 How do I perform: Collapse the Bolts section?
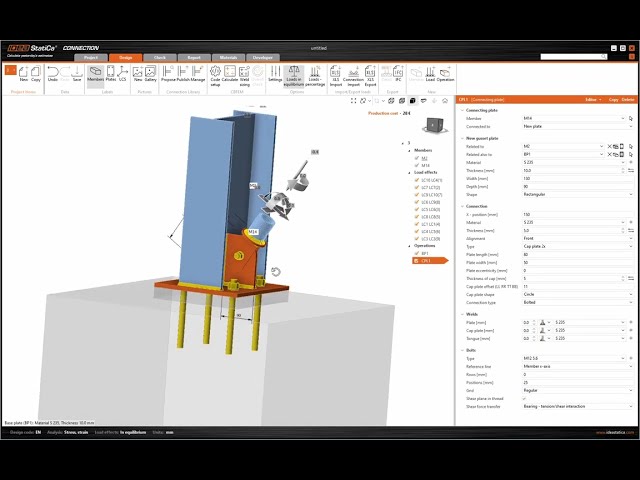(x=462, y=350)
